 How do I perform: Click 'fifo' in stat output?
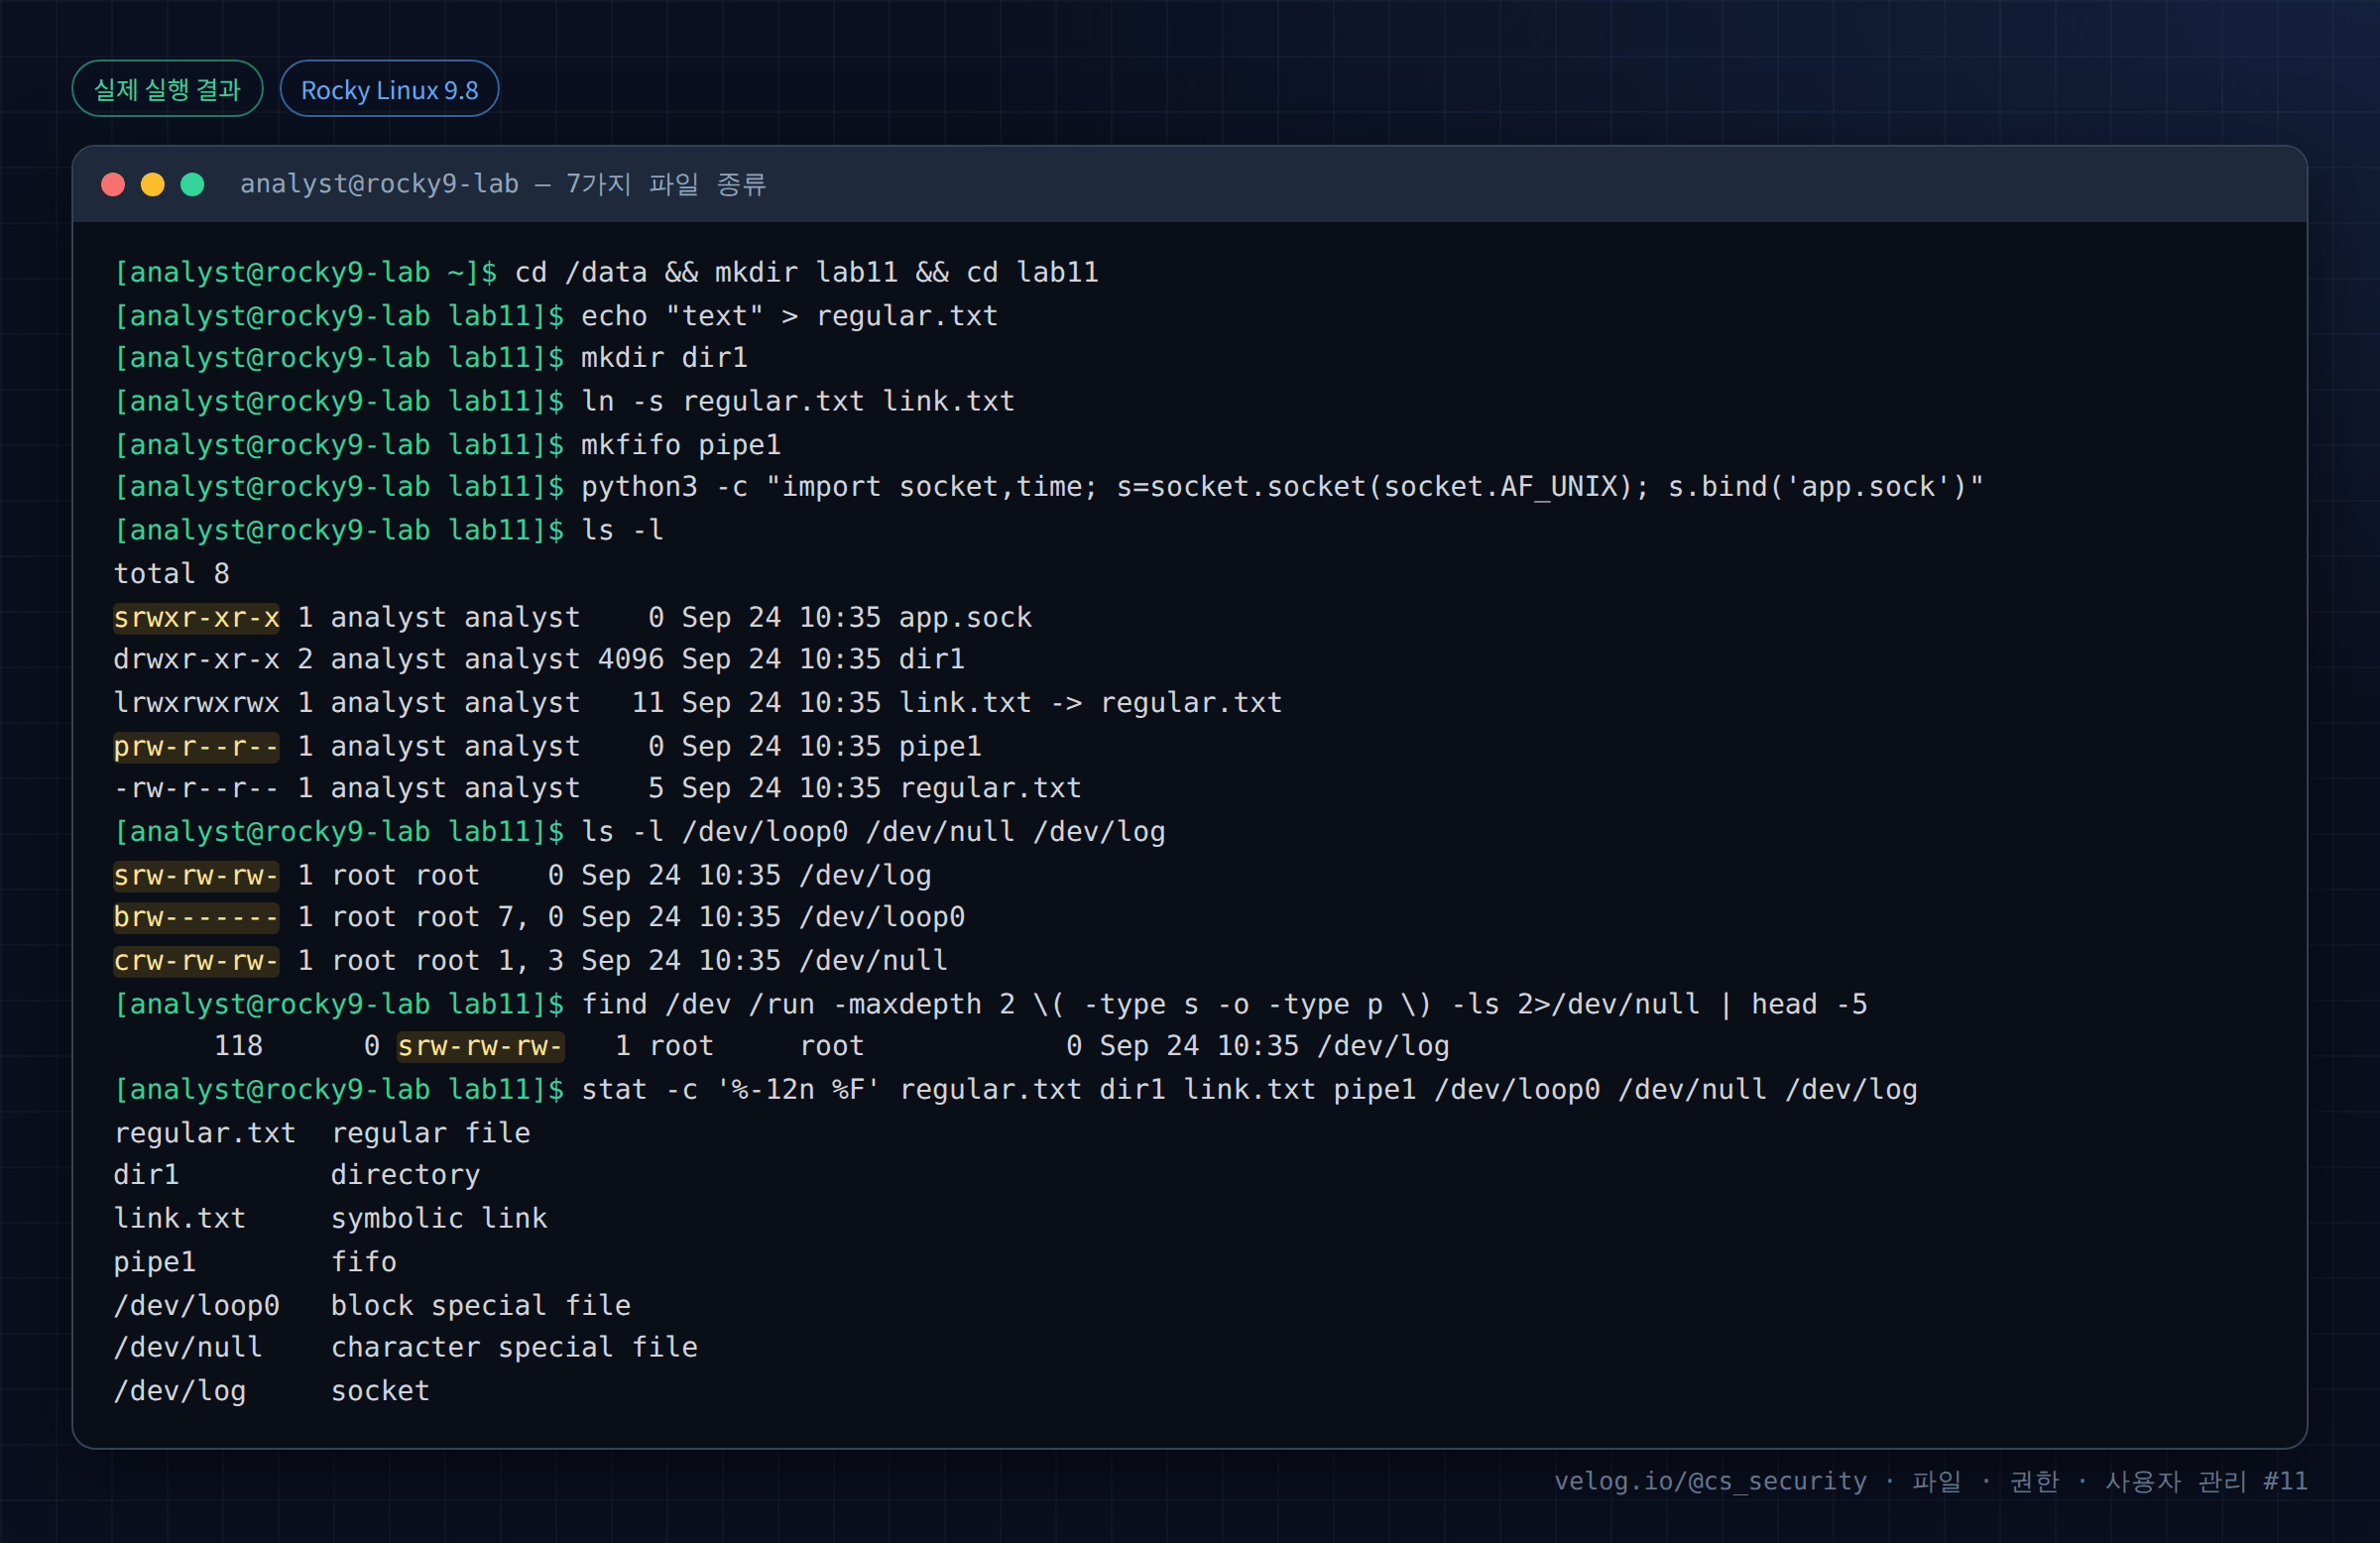[364, 1262]
